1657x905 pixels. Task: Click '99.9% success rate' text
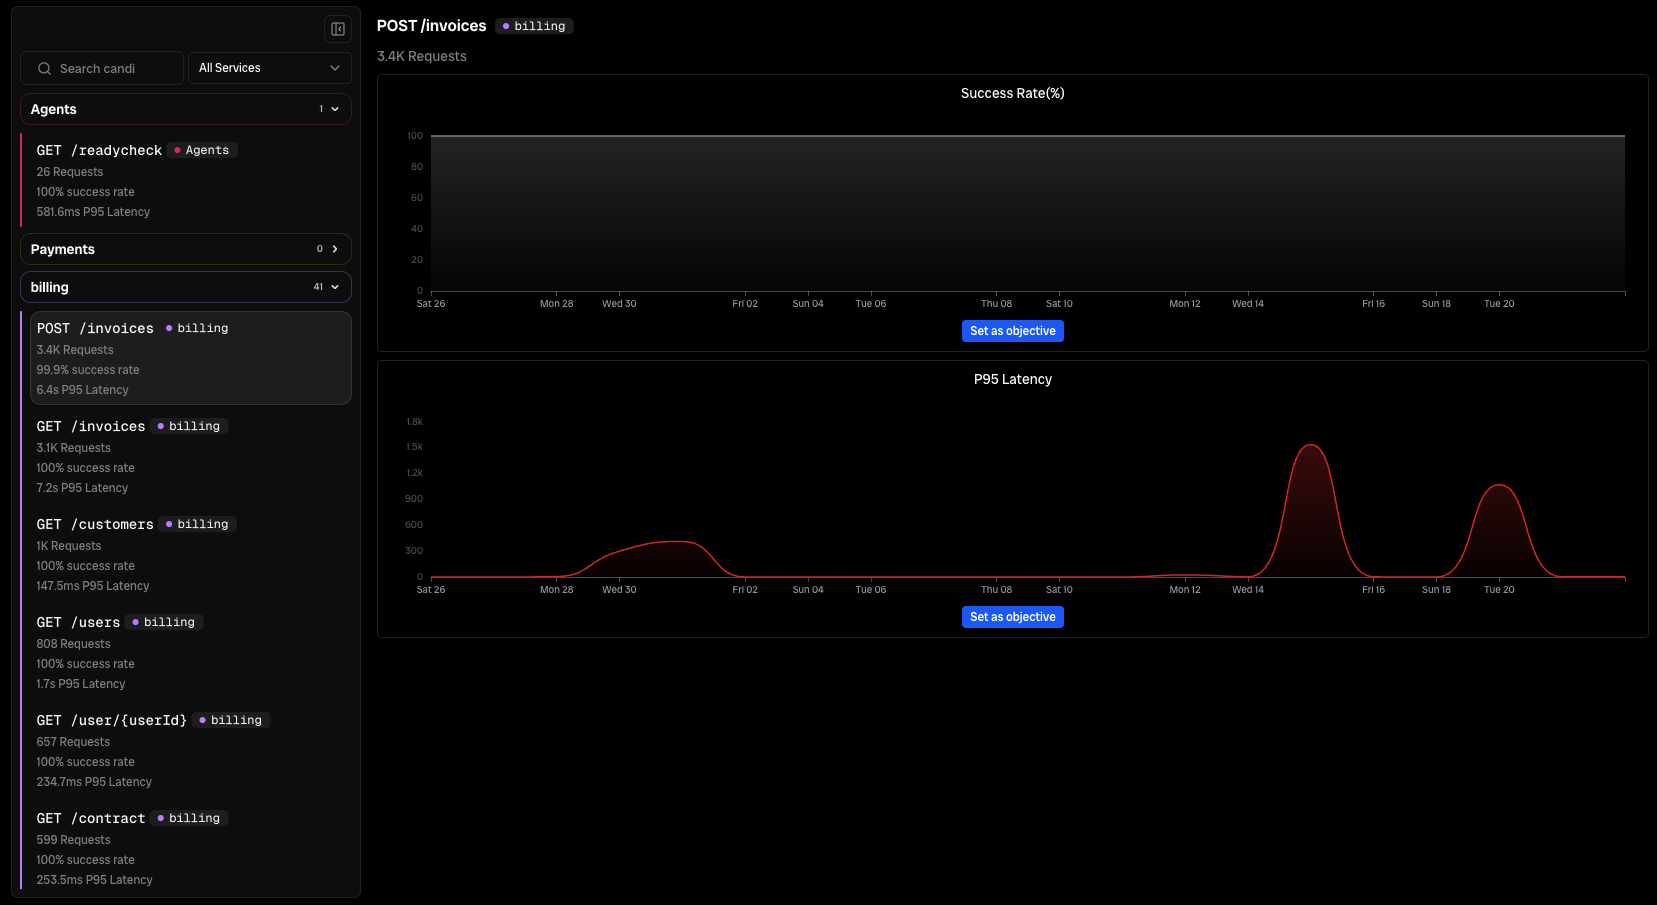88,370
